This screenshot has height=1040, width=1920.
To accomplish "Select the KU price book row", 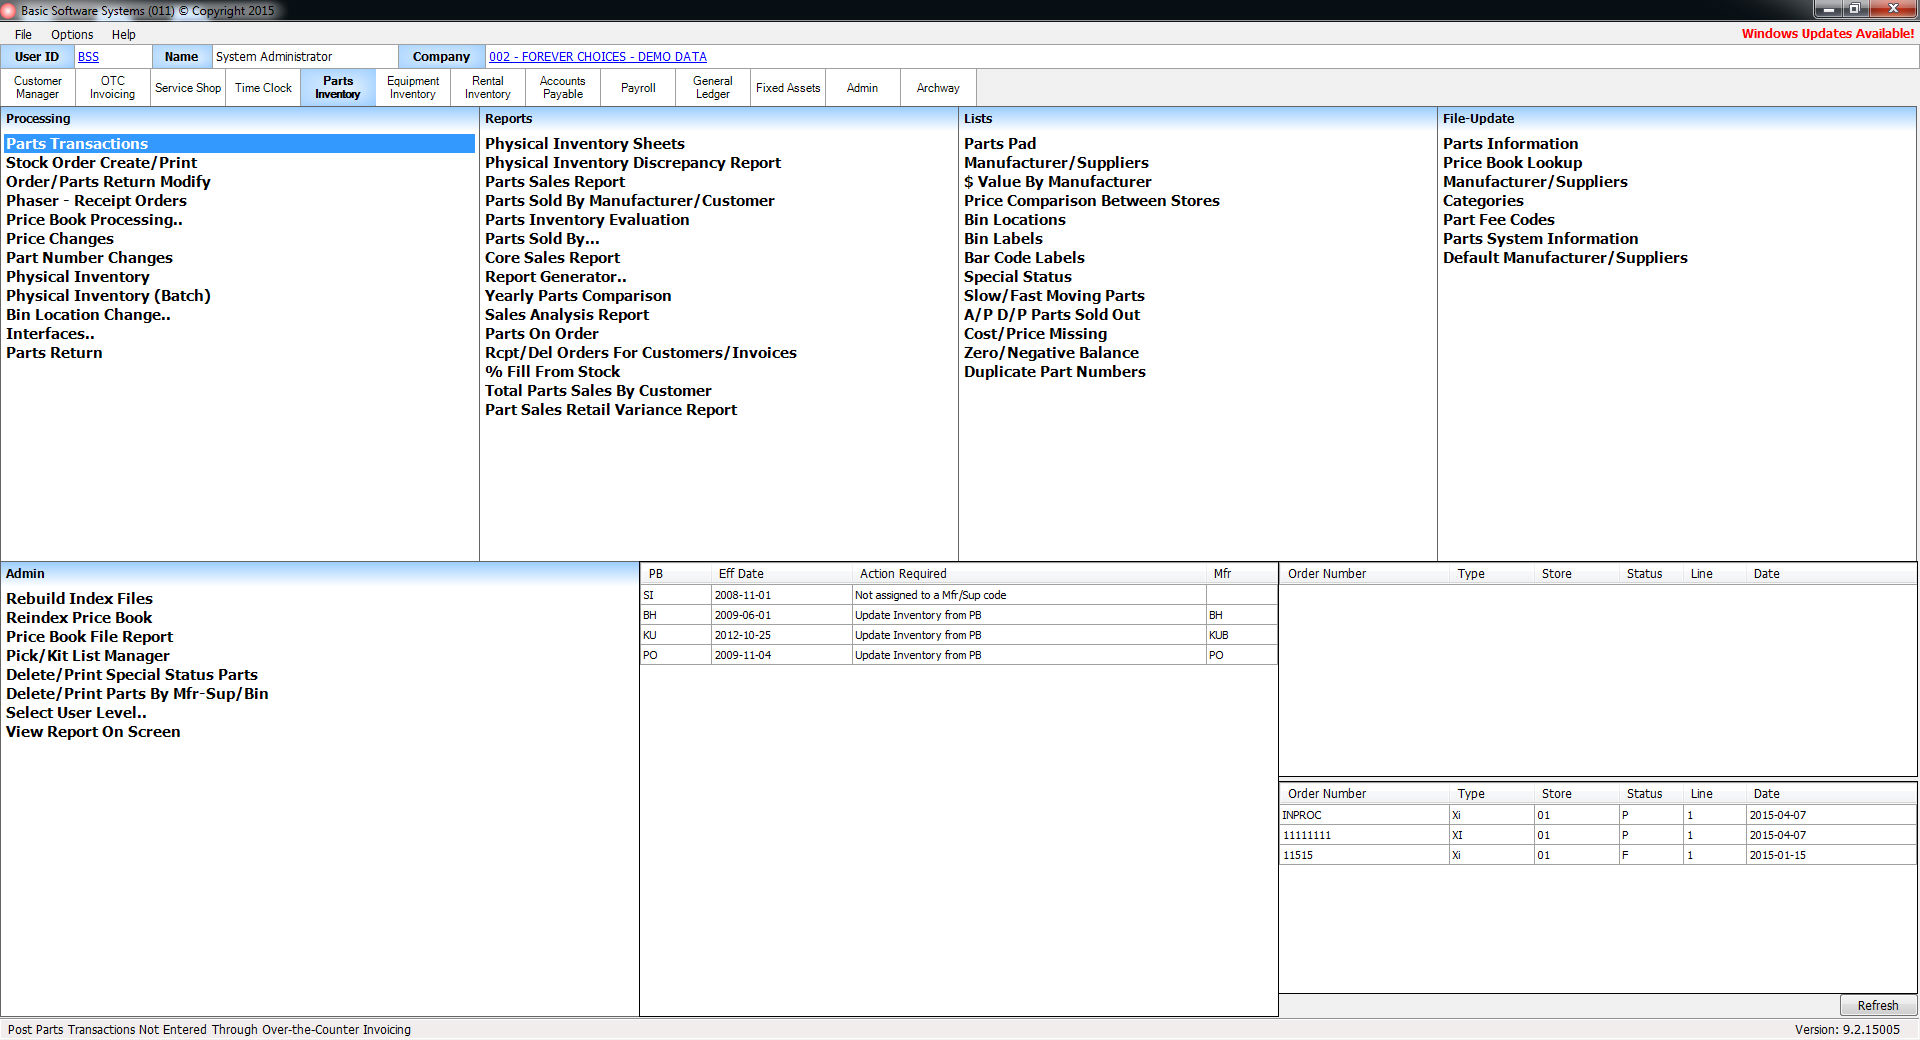I will 959,635.
